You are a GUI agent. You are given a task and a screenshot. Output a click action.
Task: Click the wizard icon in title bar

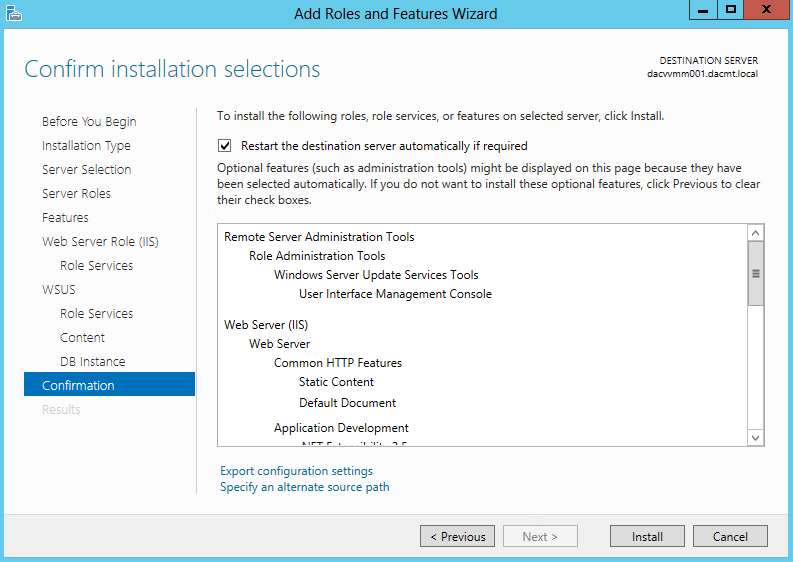click(x=14, y=13)
